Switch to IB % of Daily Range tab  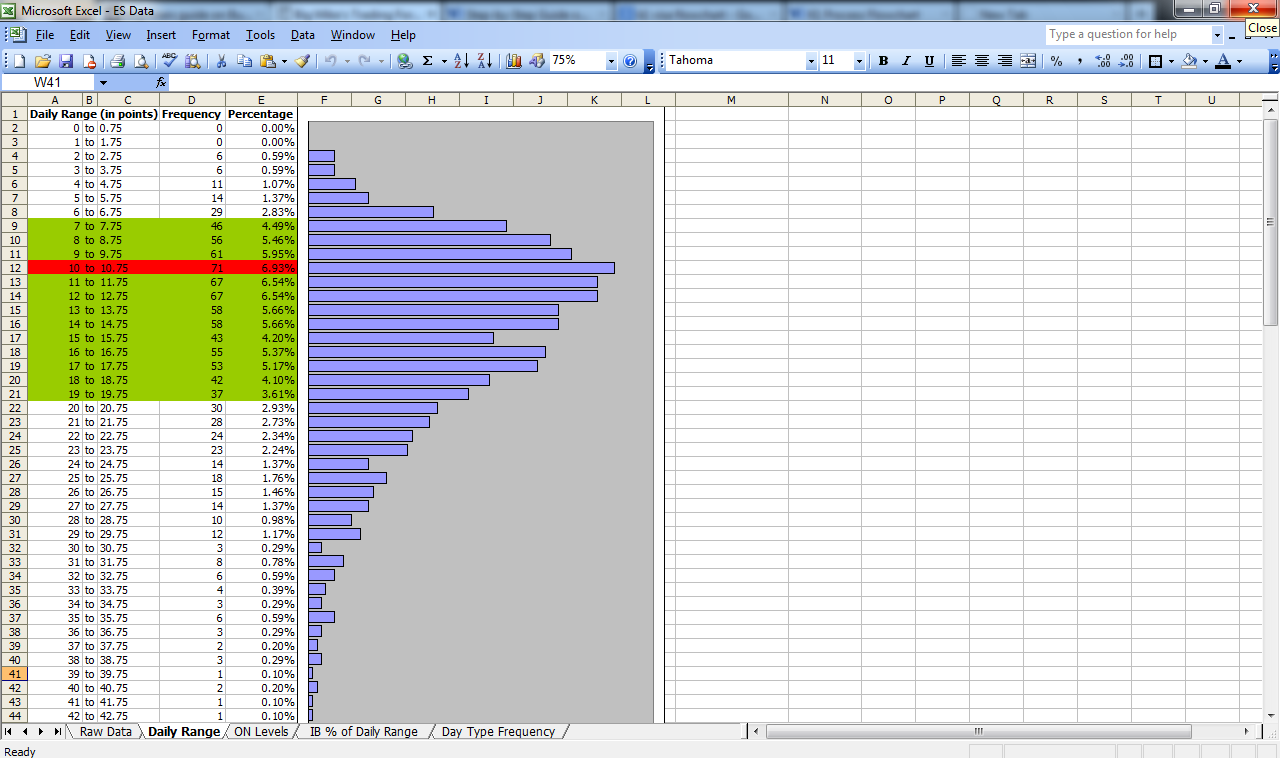tap(364, 732)
